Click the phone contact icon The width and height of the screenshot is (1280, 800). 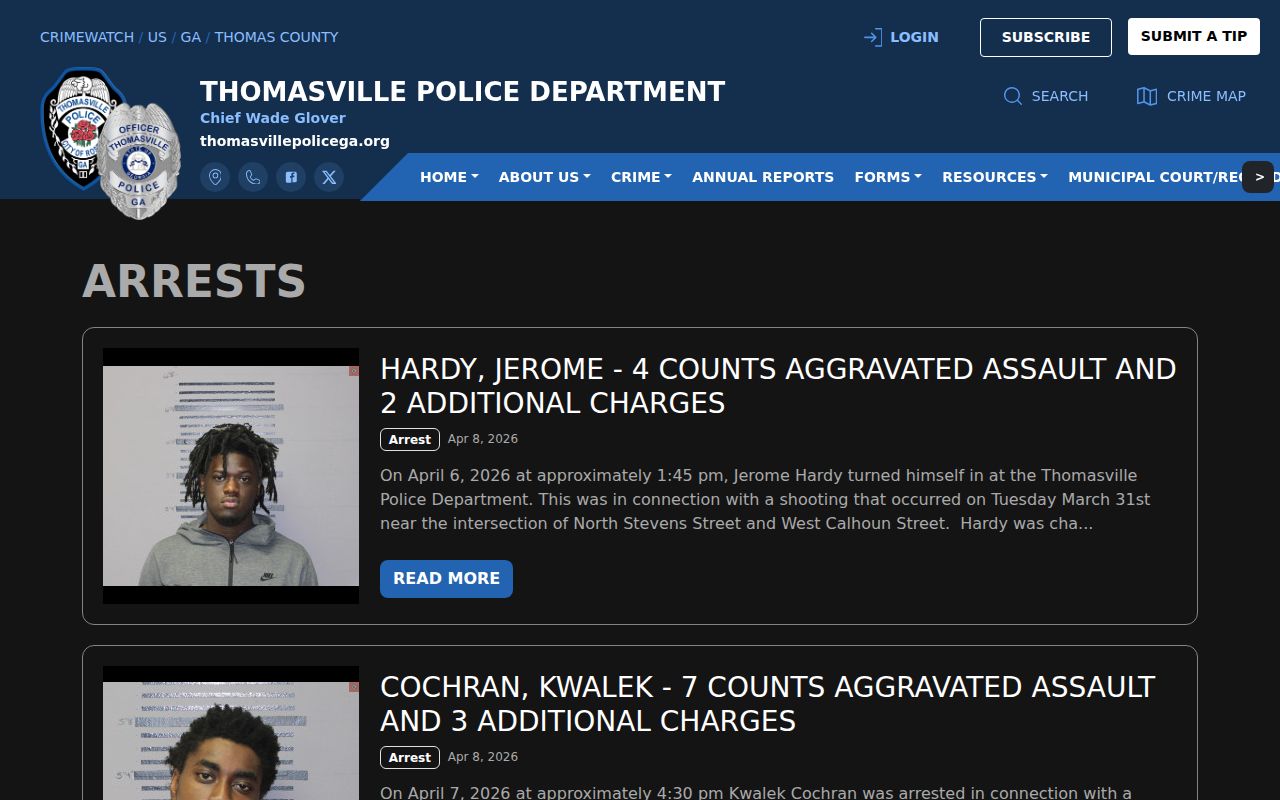[253, 177]
